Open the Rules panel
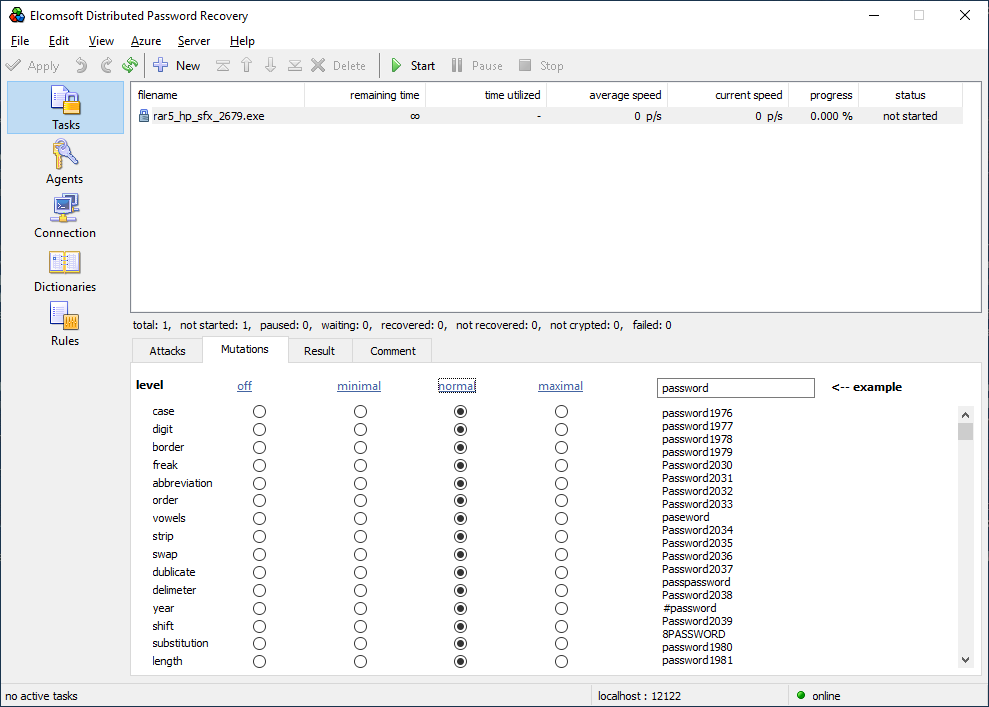989x707 pixels. click(x=65, y=324)
